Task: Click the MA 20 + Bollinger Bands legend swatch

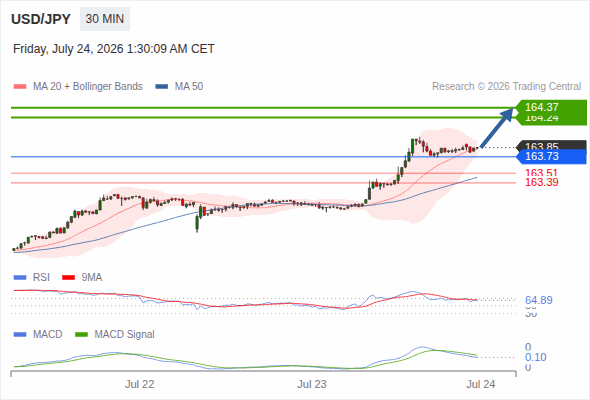Action: (x=20, y=87)
